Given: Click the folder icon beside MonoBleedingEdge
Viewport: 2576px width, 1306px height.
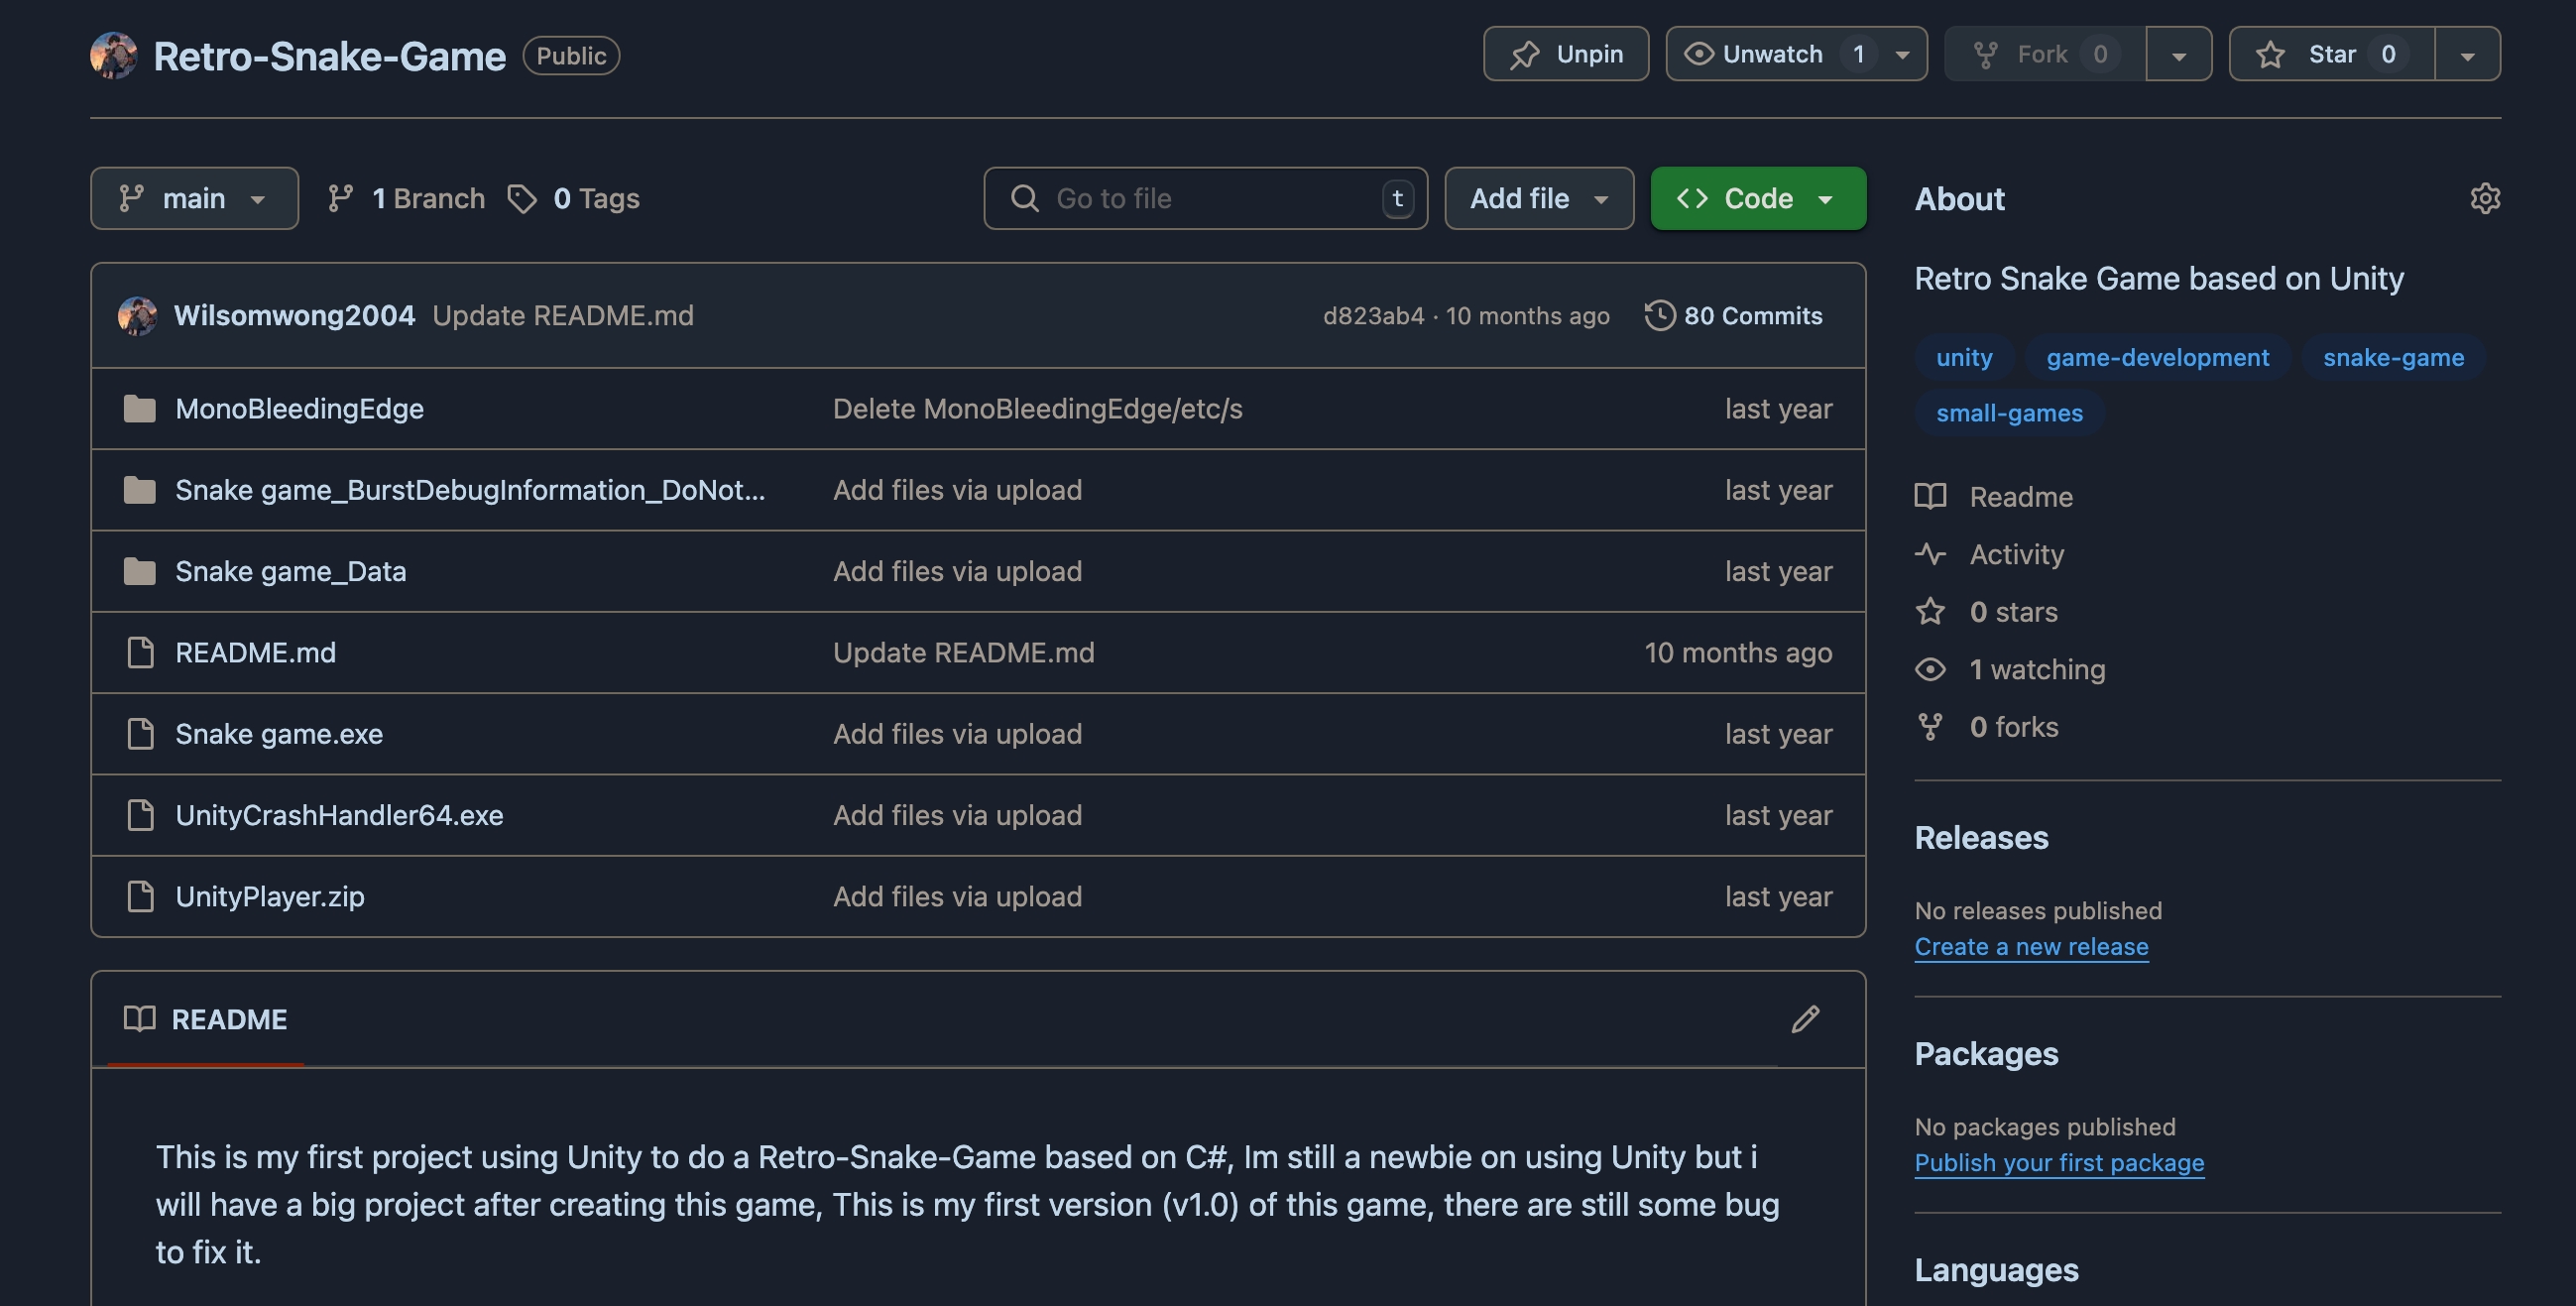Looking at the screenshot, I should click(x=139, y=408).
